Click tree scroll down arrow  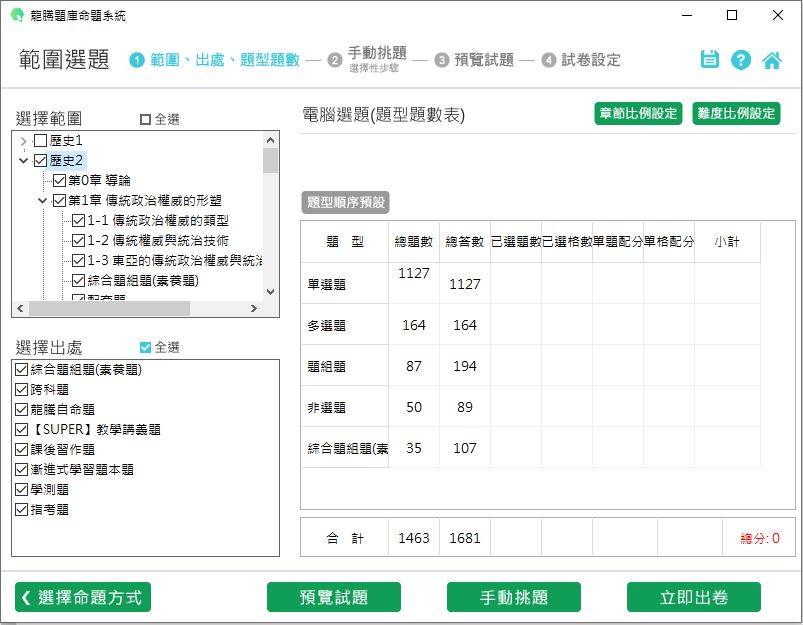click(270, 292)
